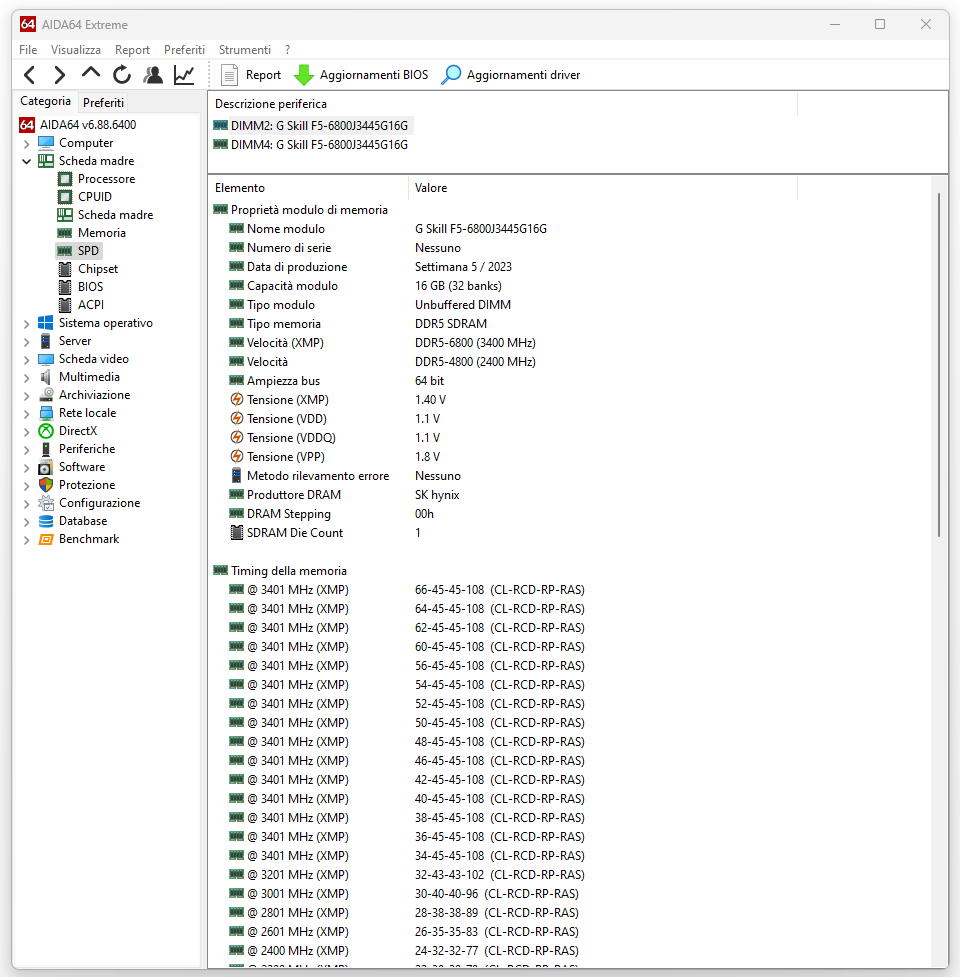Open the Strumenti menu
The height and width of the screenshot is (977, 960).
[x=245, y=50]
